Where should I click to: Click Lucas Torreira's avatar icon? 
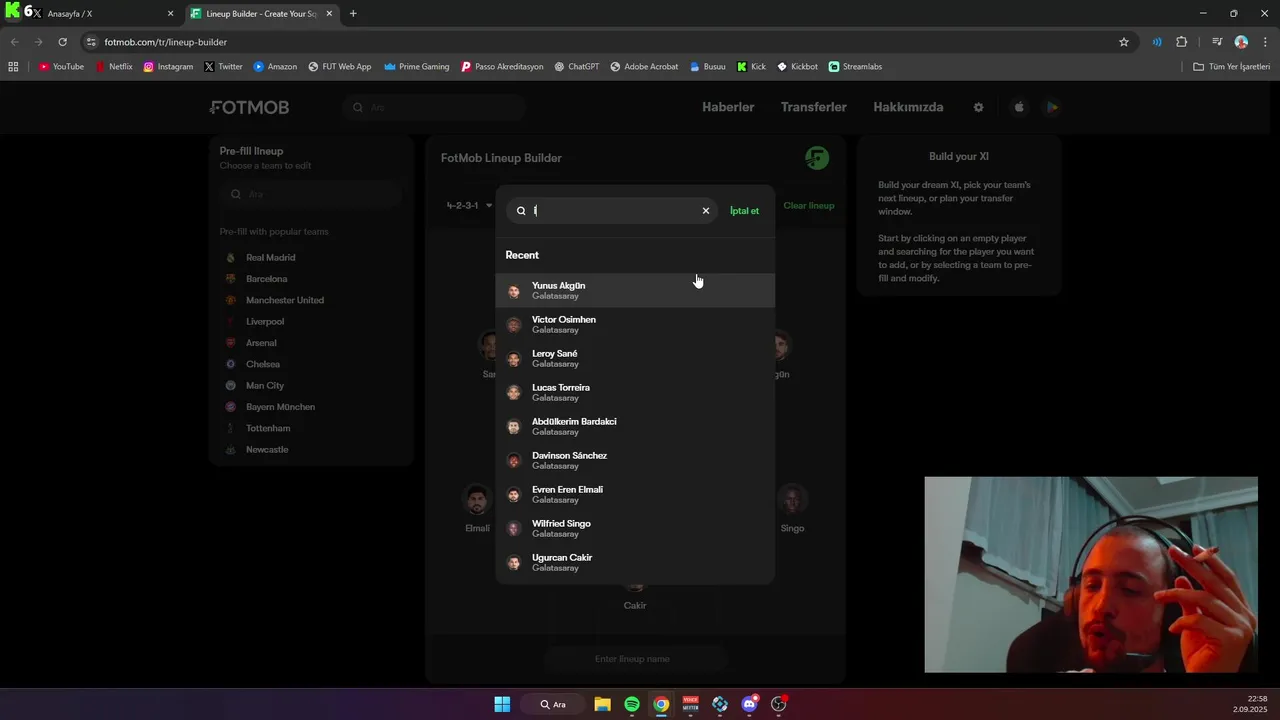[x=514, y=393]
